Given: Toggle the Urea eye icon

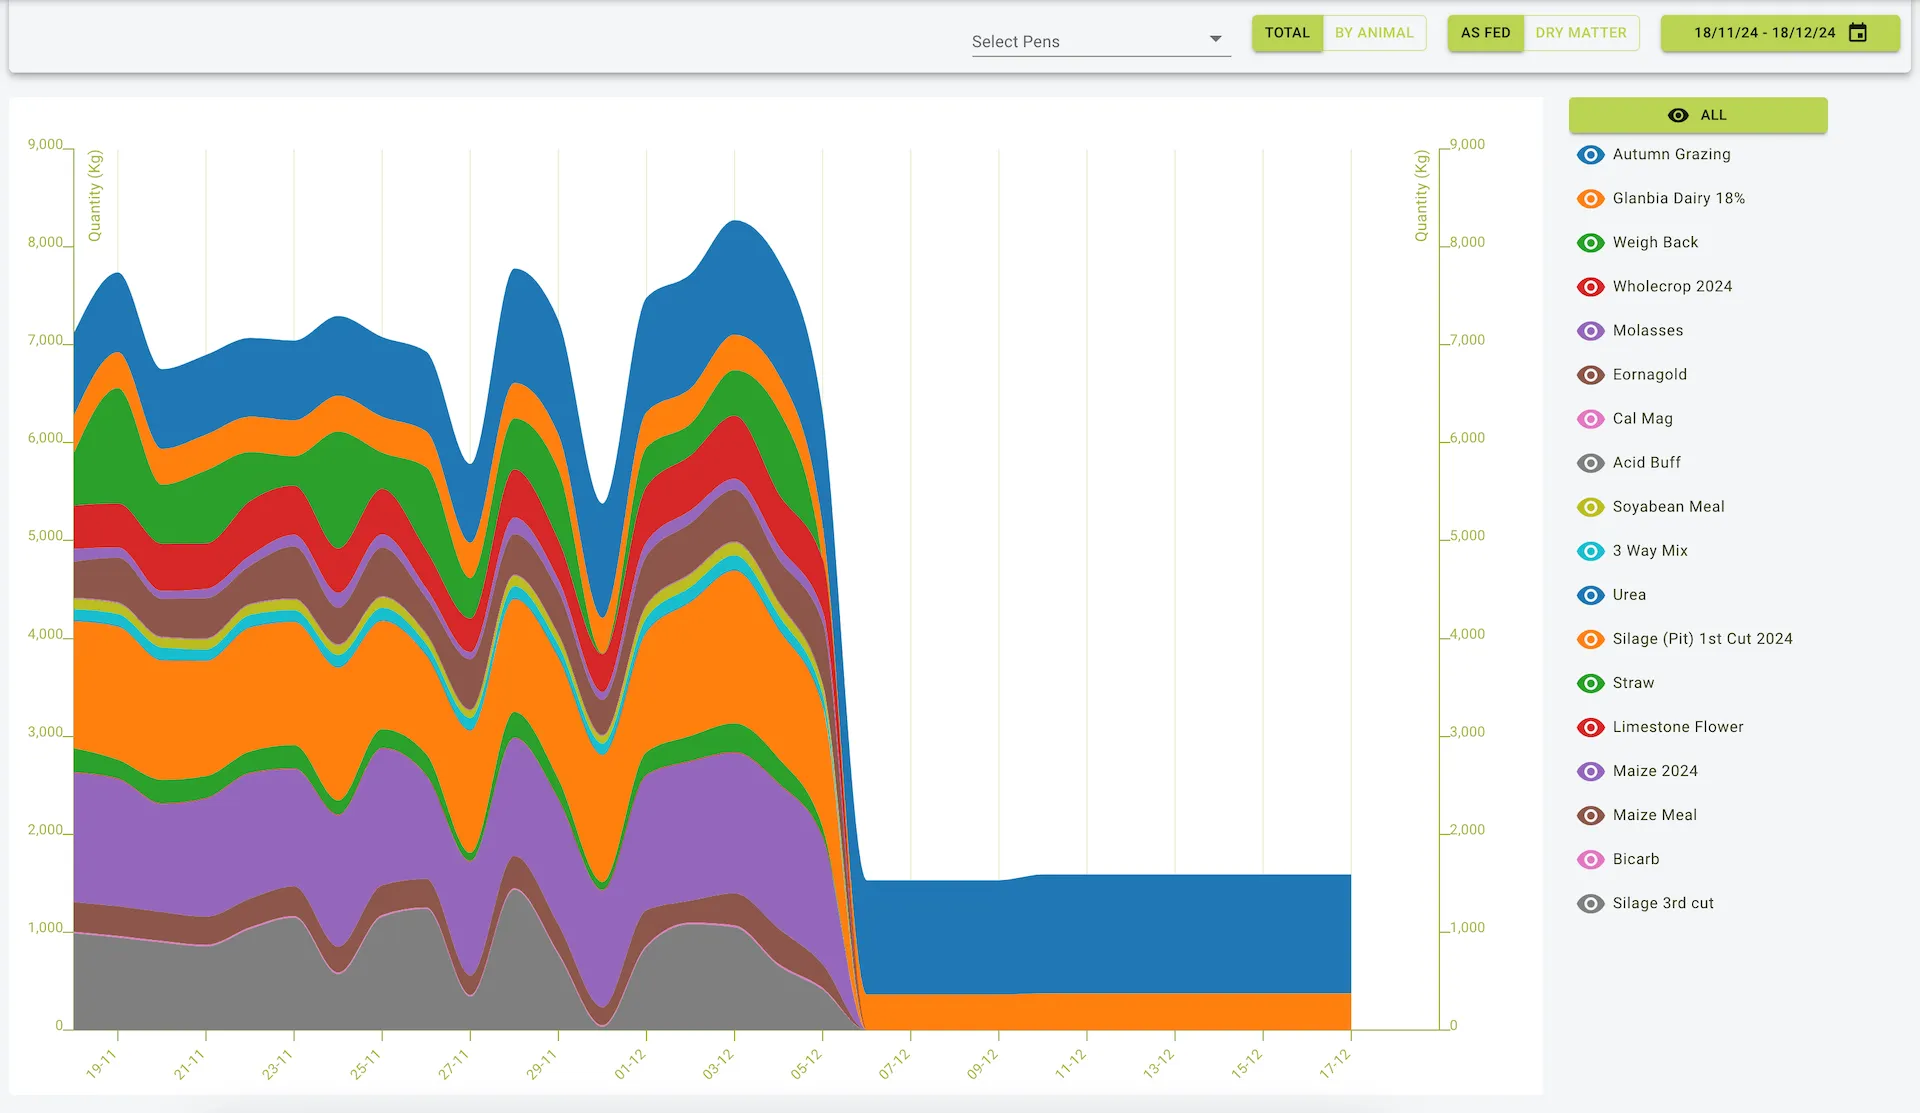Looking at the screenshot, I should click(x=1591, y=594).
